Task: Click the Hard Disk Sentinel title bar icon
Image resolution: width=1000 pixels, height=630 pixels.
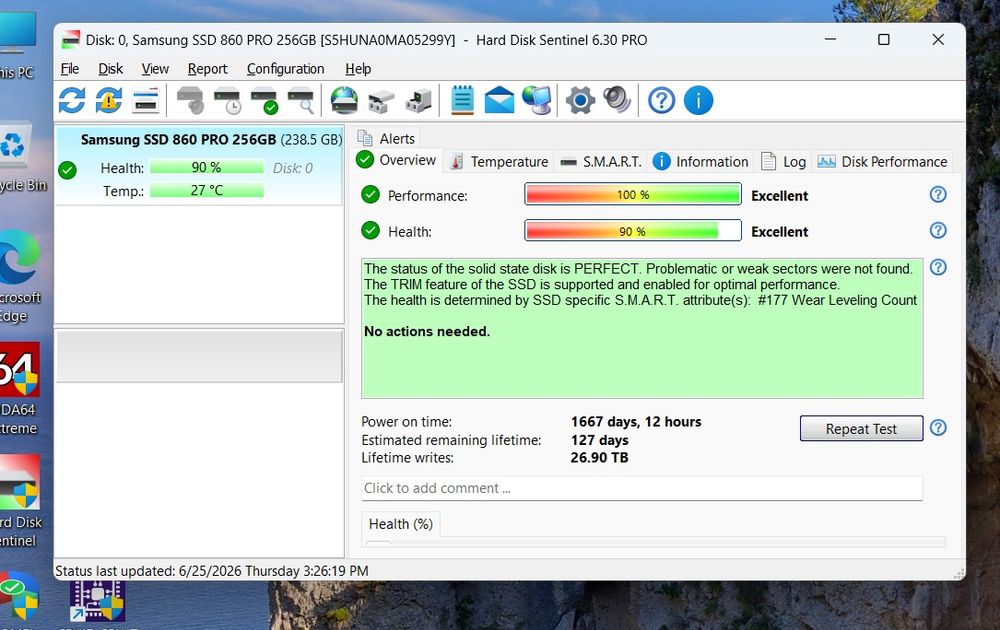Action: [70, 40]
